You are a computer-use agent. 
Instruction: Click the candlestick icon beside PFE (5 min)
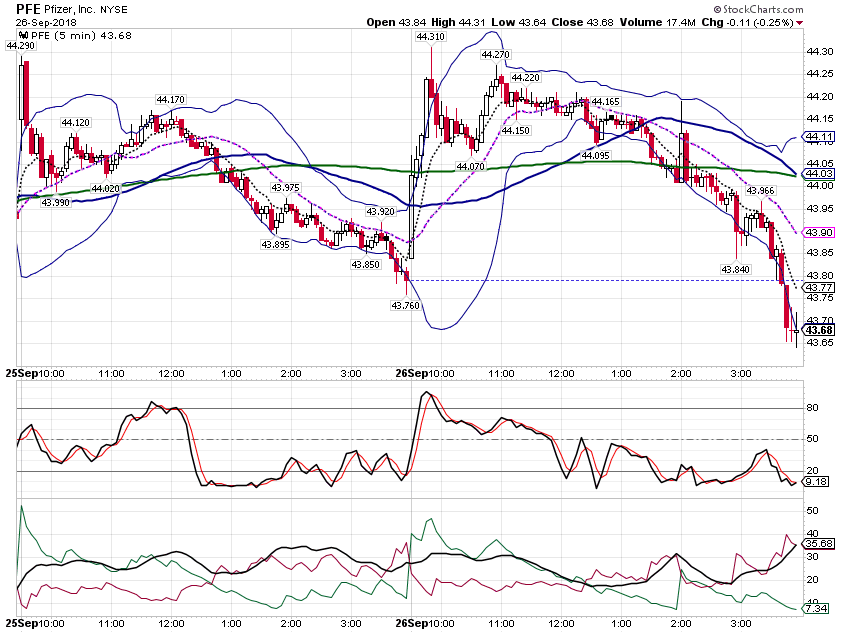coord(23,35)
